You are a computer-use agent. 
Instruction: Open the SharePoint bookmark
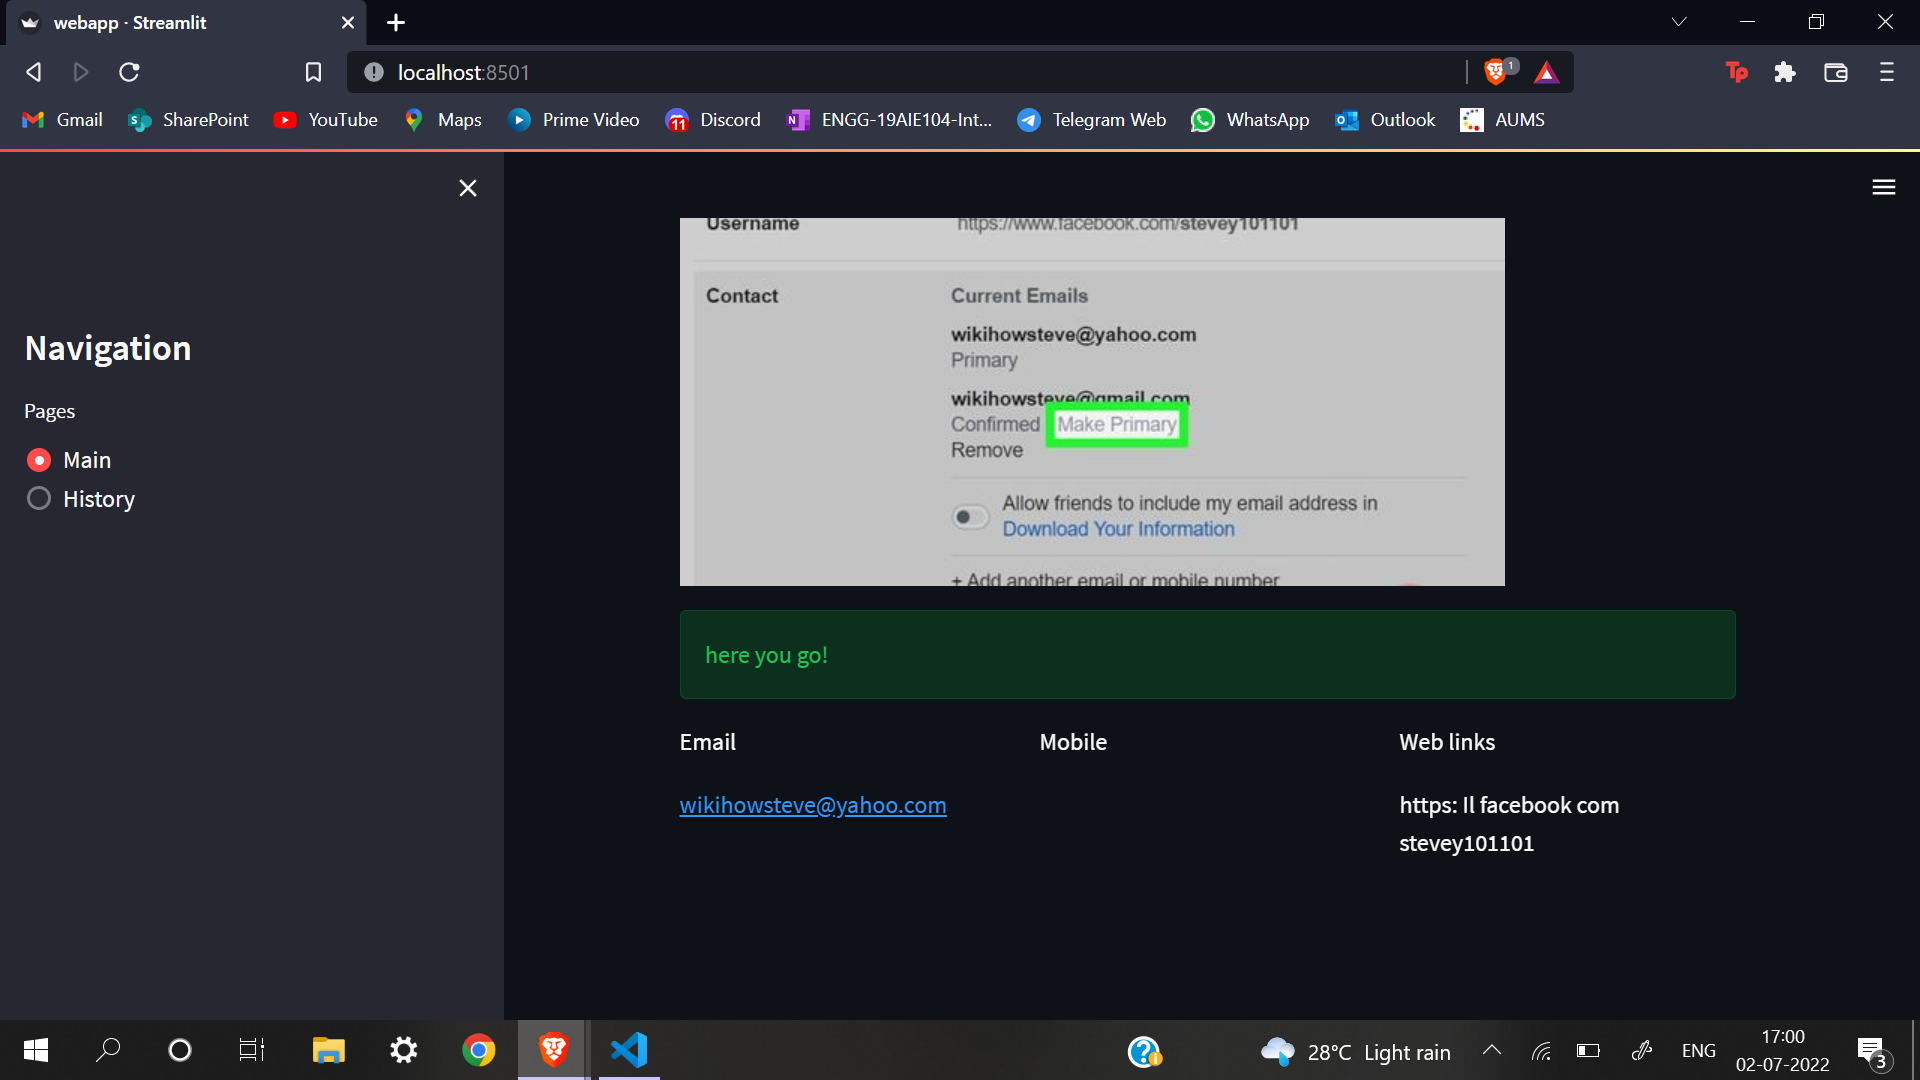pos(188,120)
